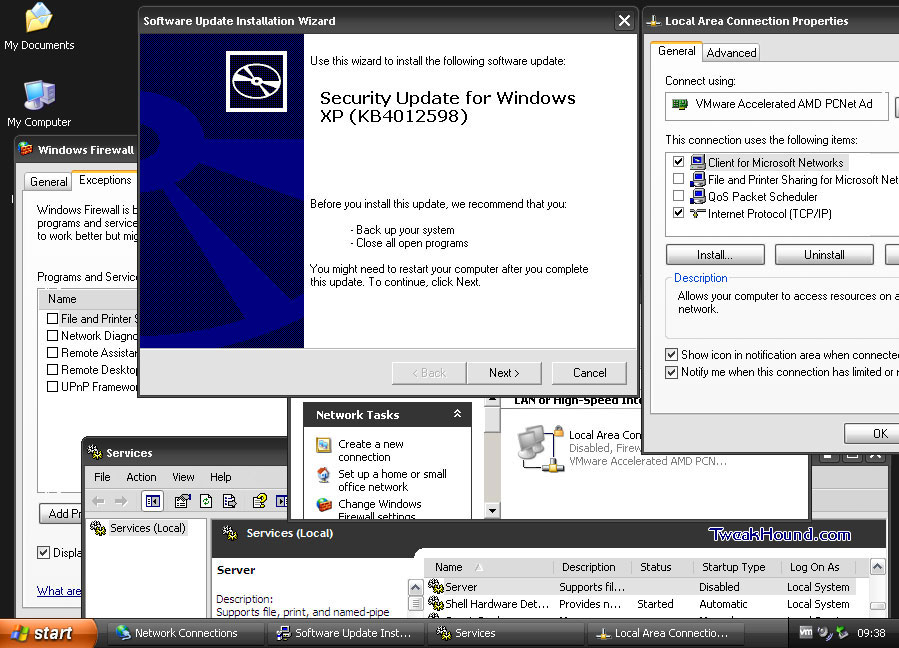This screenshot has height=648, width=899.
Task: Switch to General tab in Windows Firewall
Action: click(49, 182)
